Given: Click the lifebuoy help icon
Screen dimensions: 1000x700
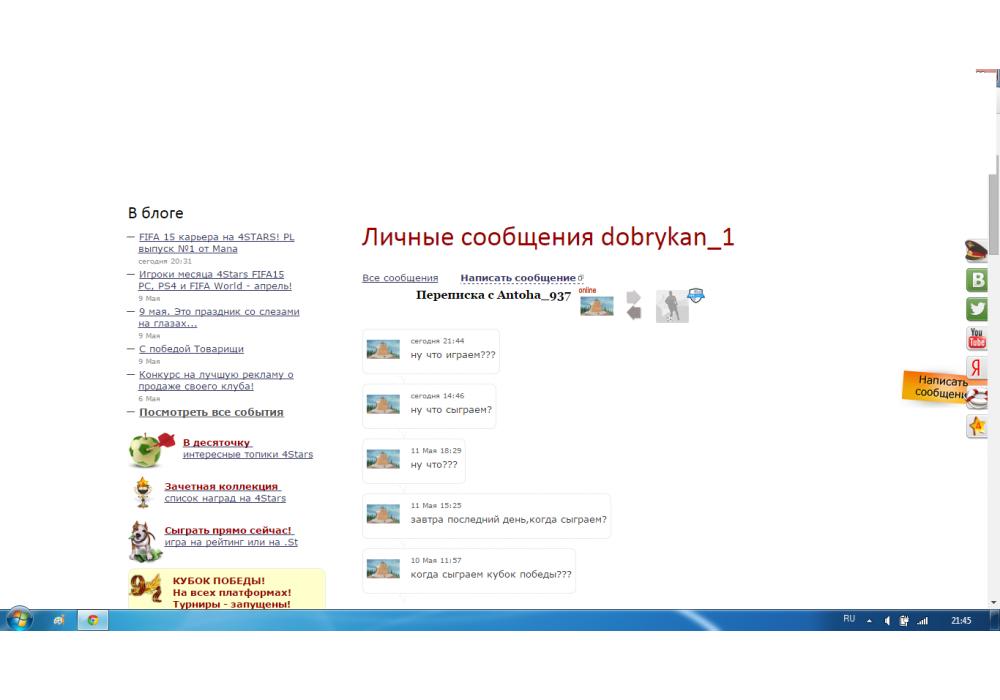Looking at the screenshot, I should pyautogui.click(x=977, y=397).
